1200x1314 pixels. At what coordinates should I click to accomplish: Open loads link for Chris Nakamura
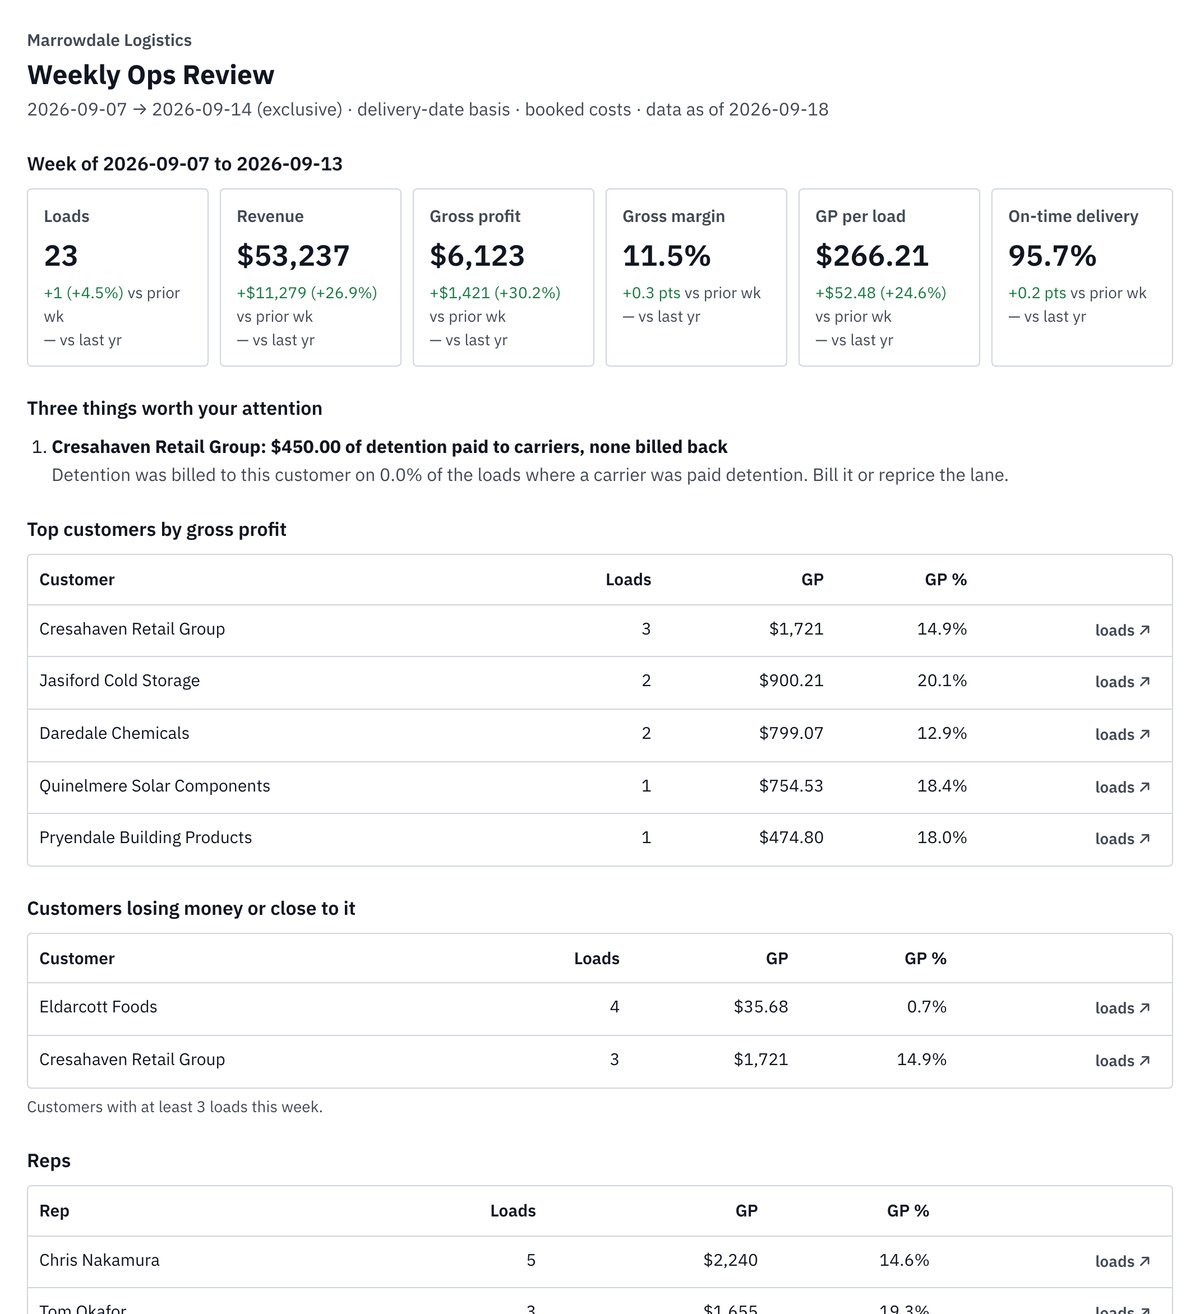pos(1122,1262)
